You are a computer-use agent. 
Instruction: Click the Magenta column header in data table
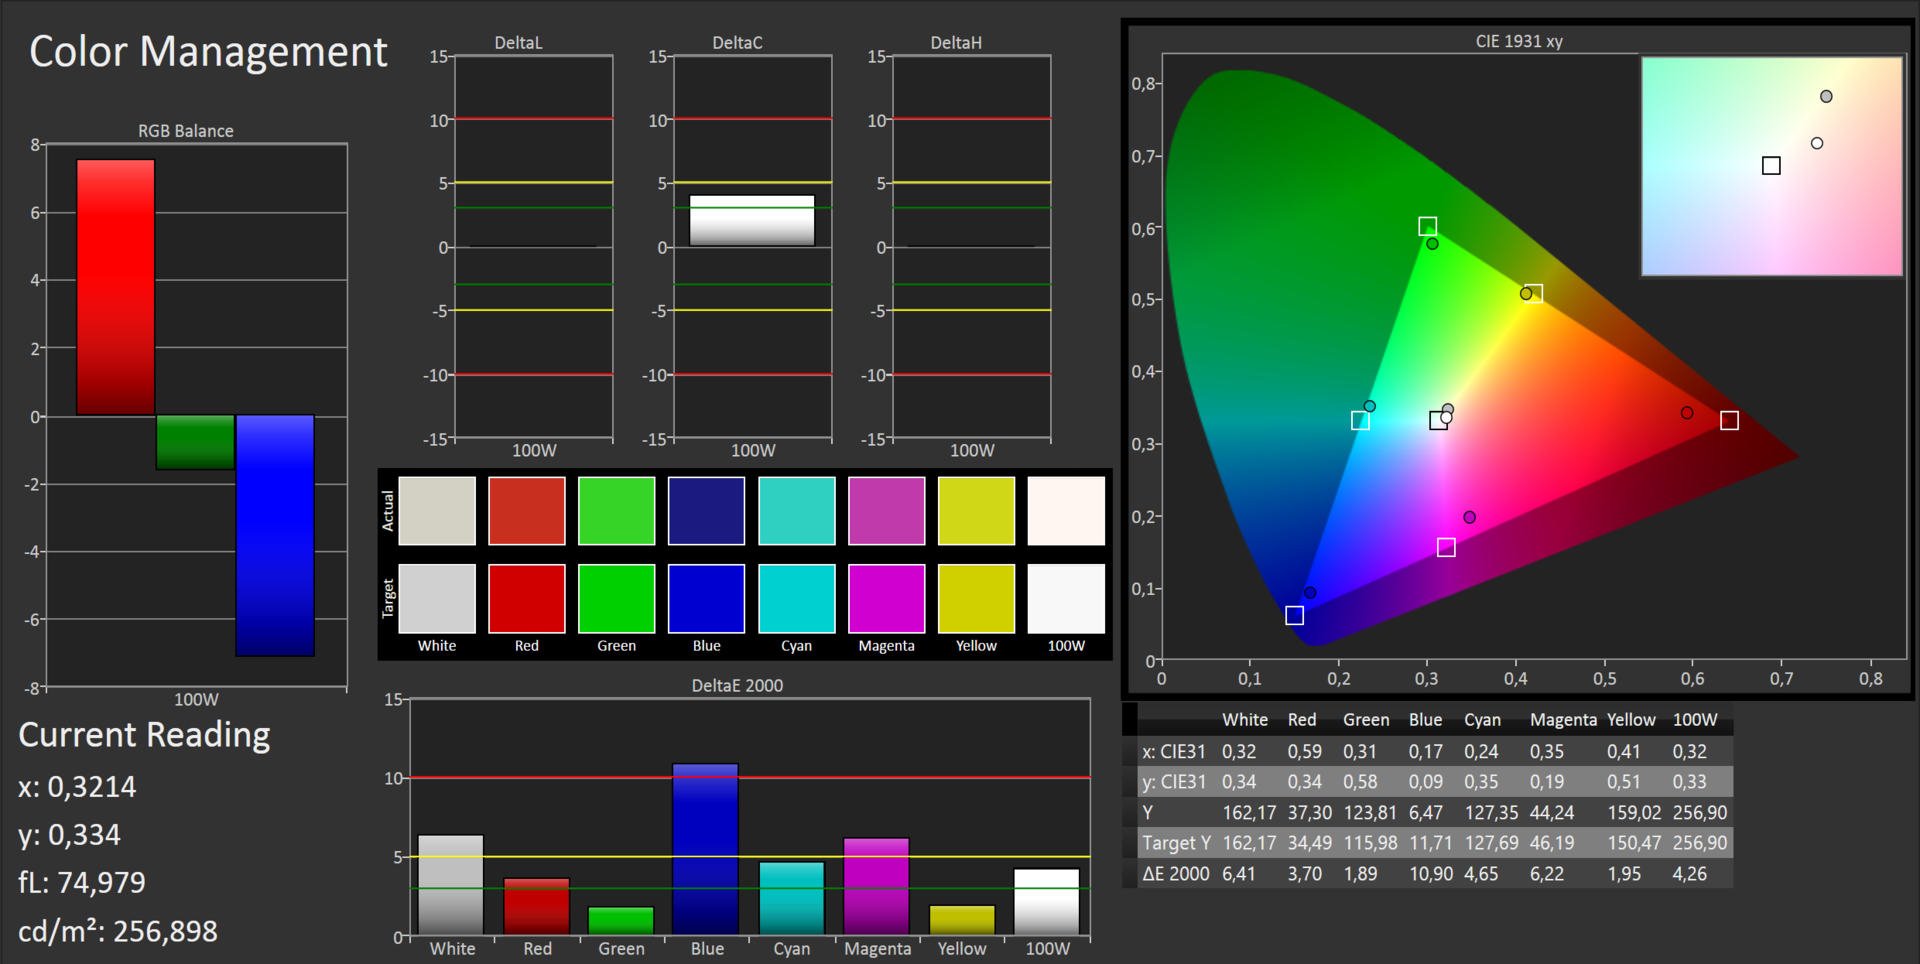[x=1563, y=720]
